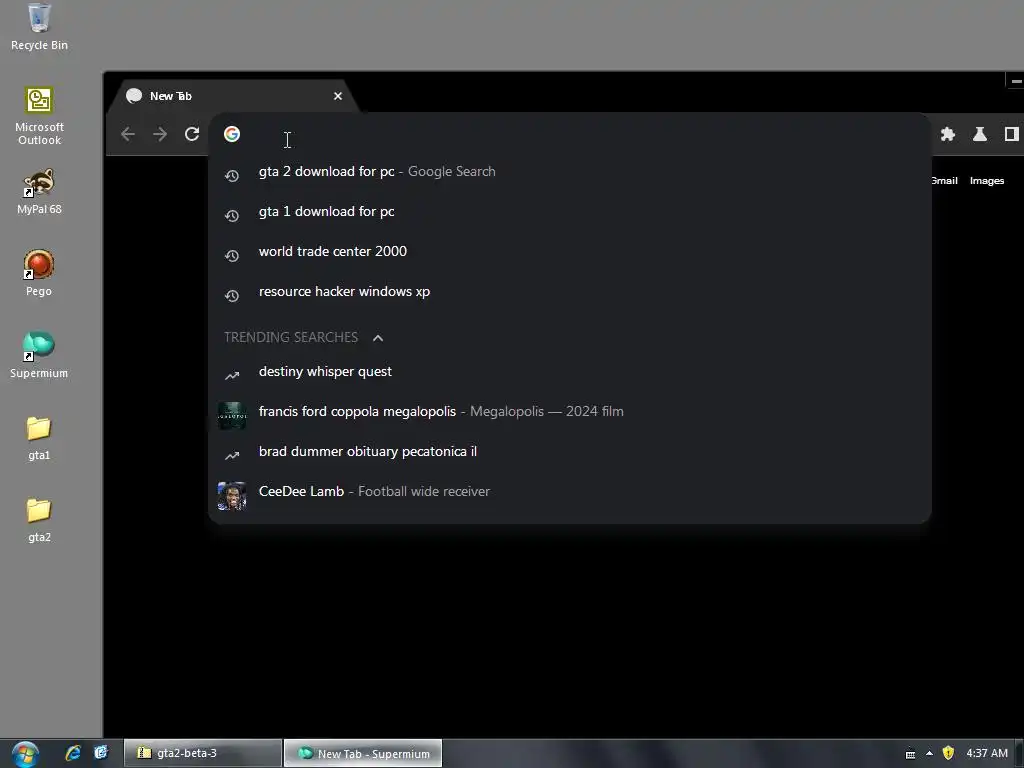Select CeeDee Lamb suggestion

click(569, 491)
